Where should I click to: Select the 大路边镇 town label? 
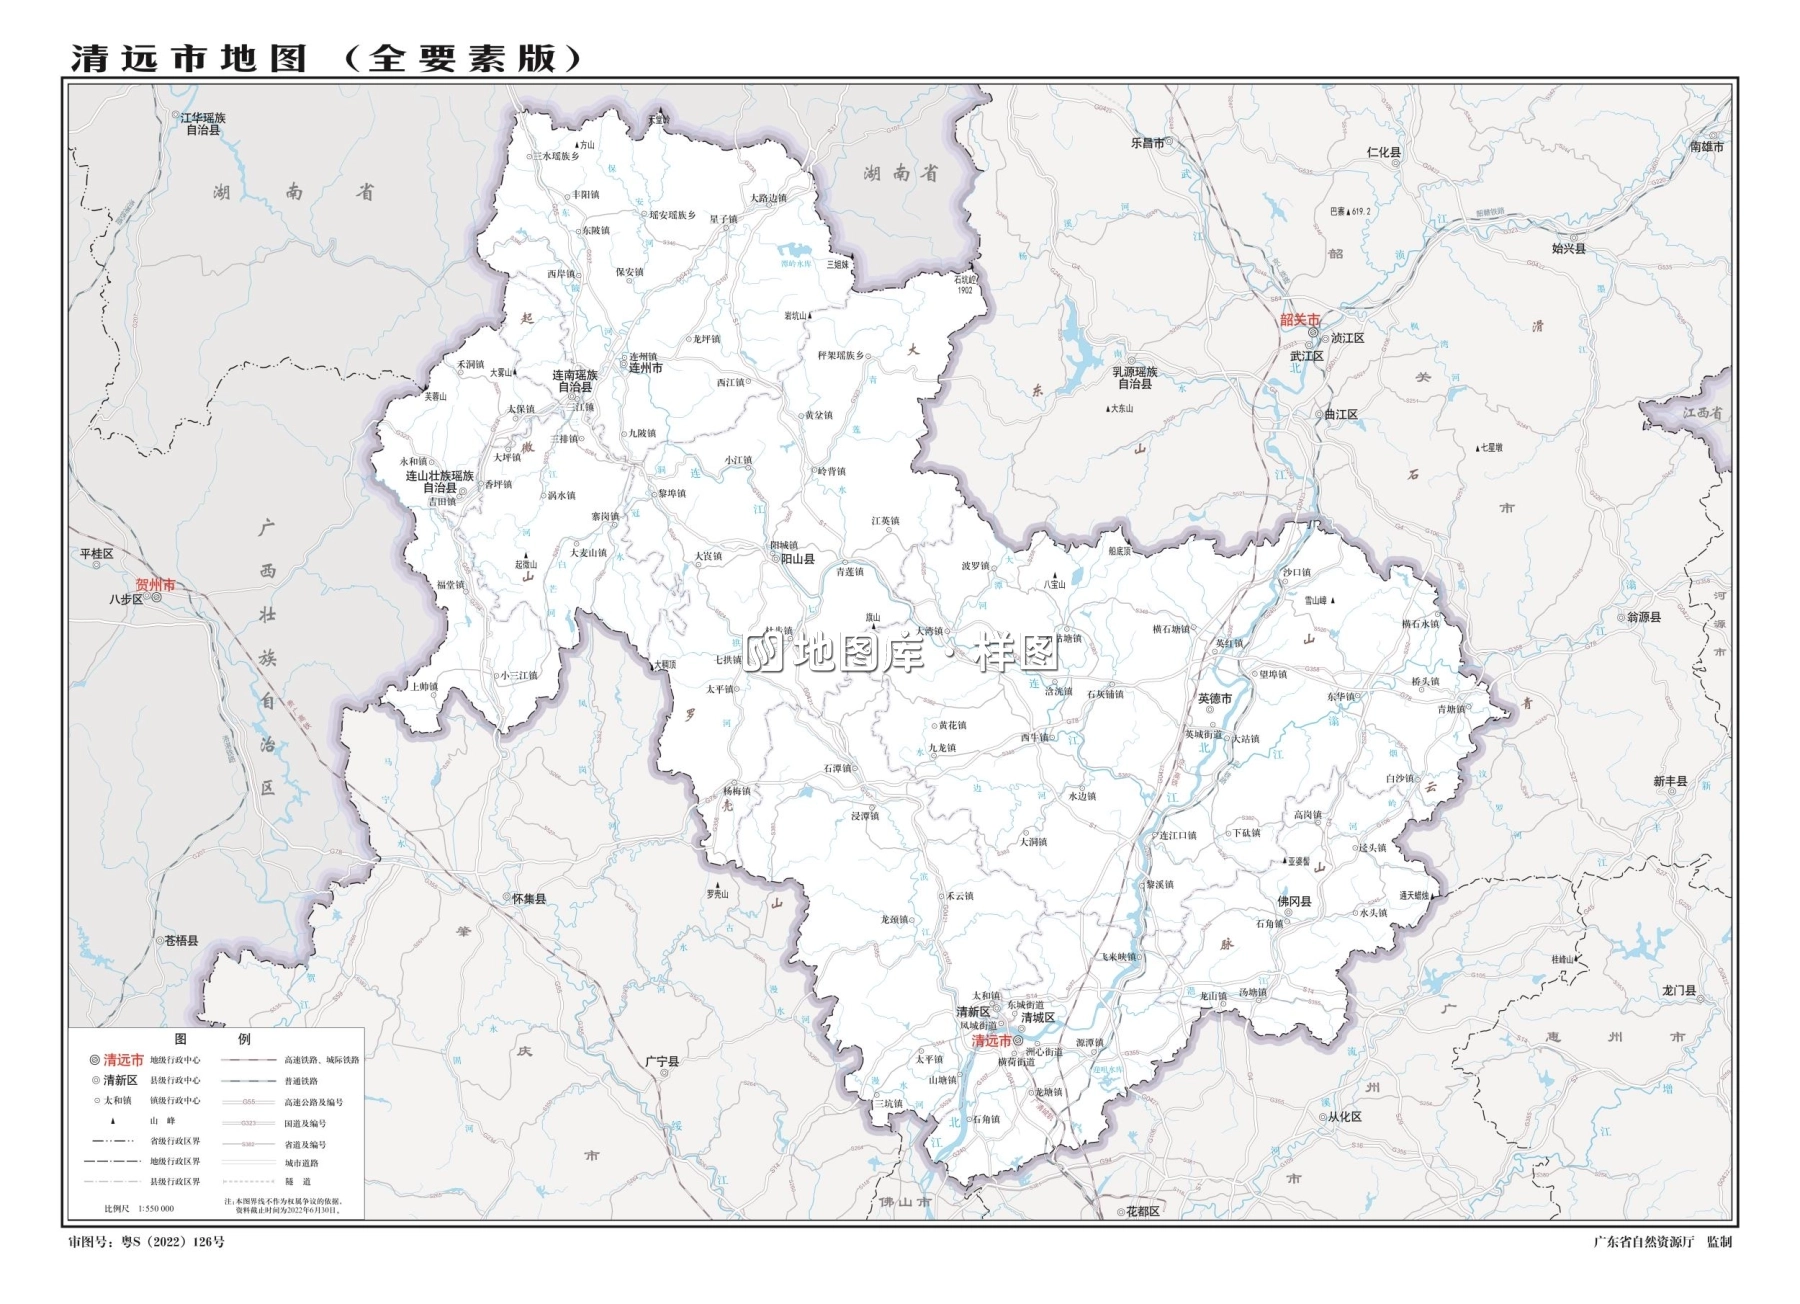768,198
